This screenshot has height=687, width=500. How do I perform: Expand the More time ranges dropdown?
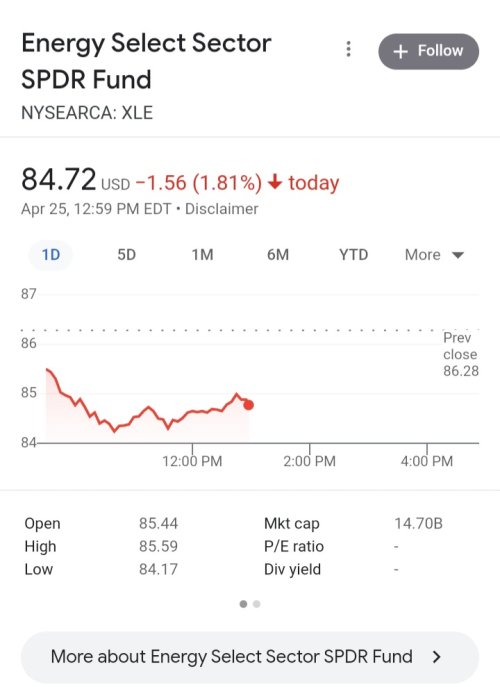(x=434, y=255)
